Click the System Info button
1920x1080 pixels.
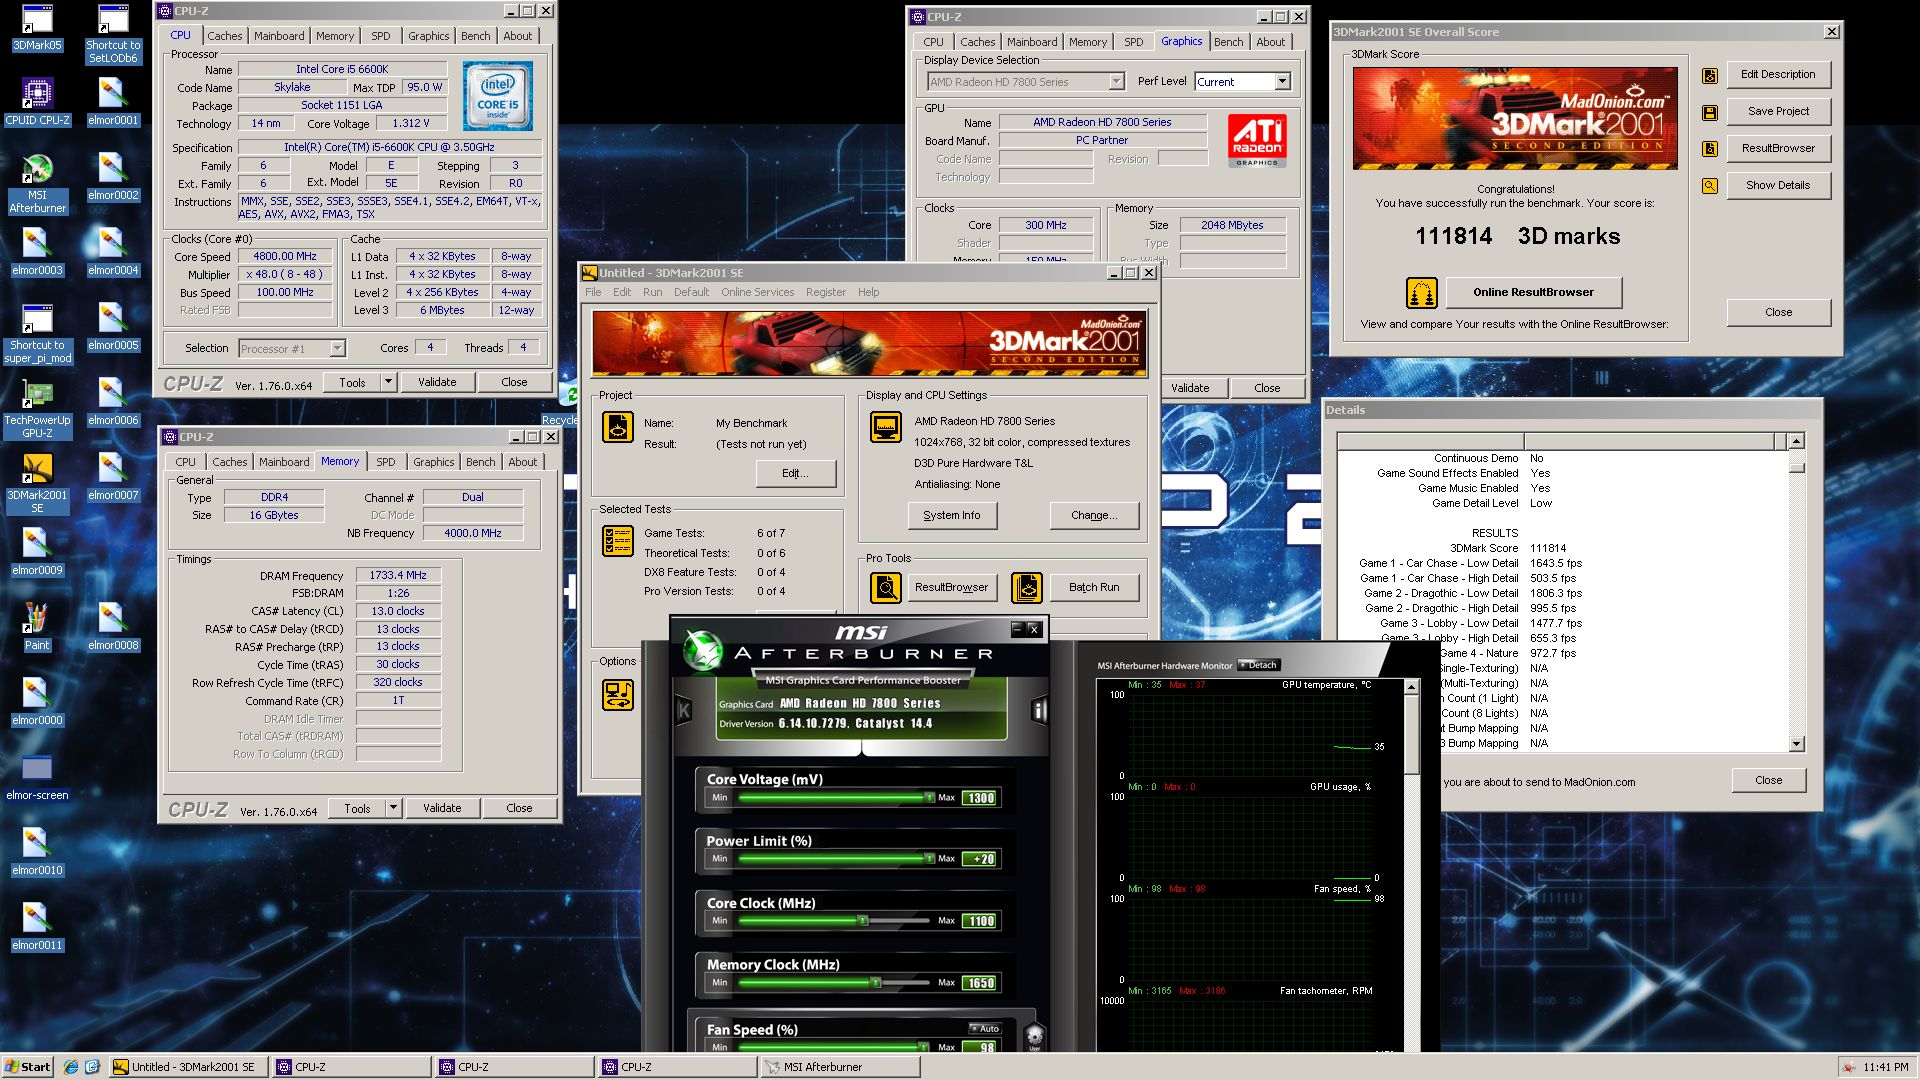(951, 516)
